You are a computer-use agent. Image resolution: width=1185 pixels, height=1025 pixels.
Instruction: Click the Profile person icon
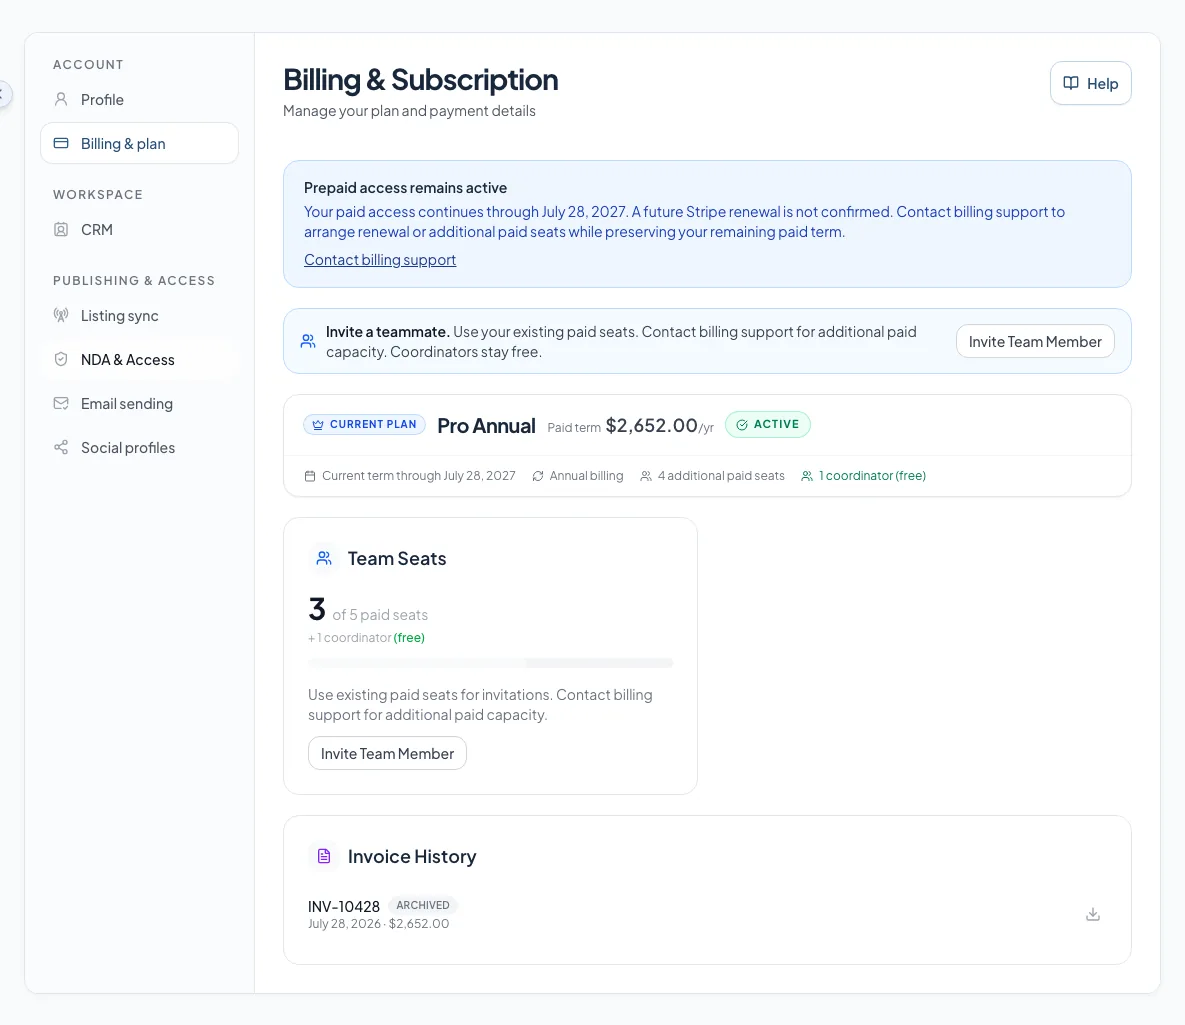pos(61,100)
